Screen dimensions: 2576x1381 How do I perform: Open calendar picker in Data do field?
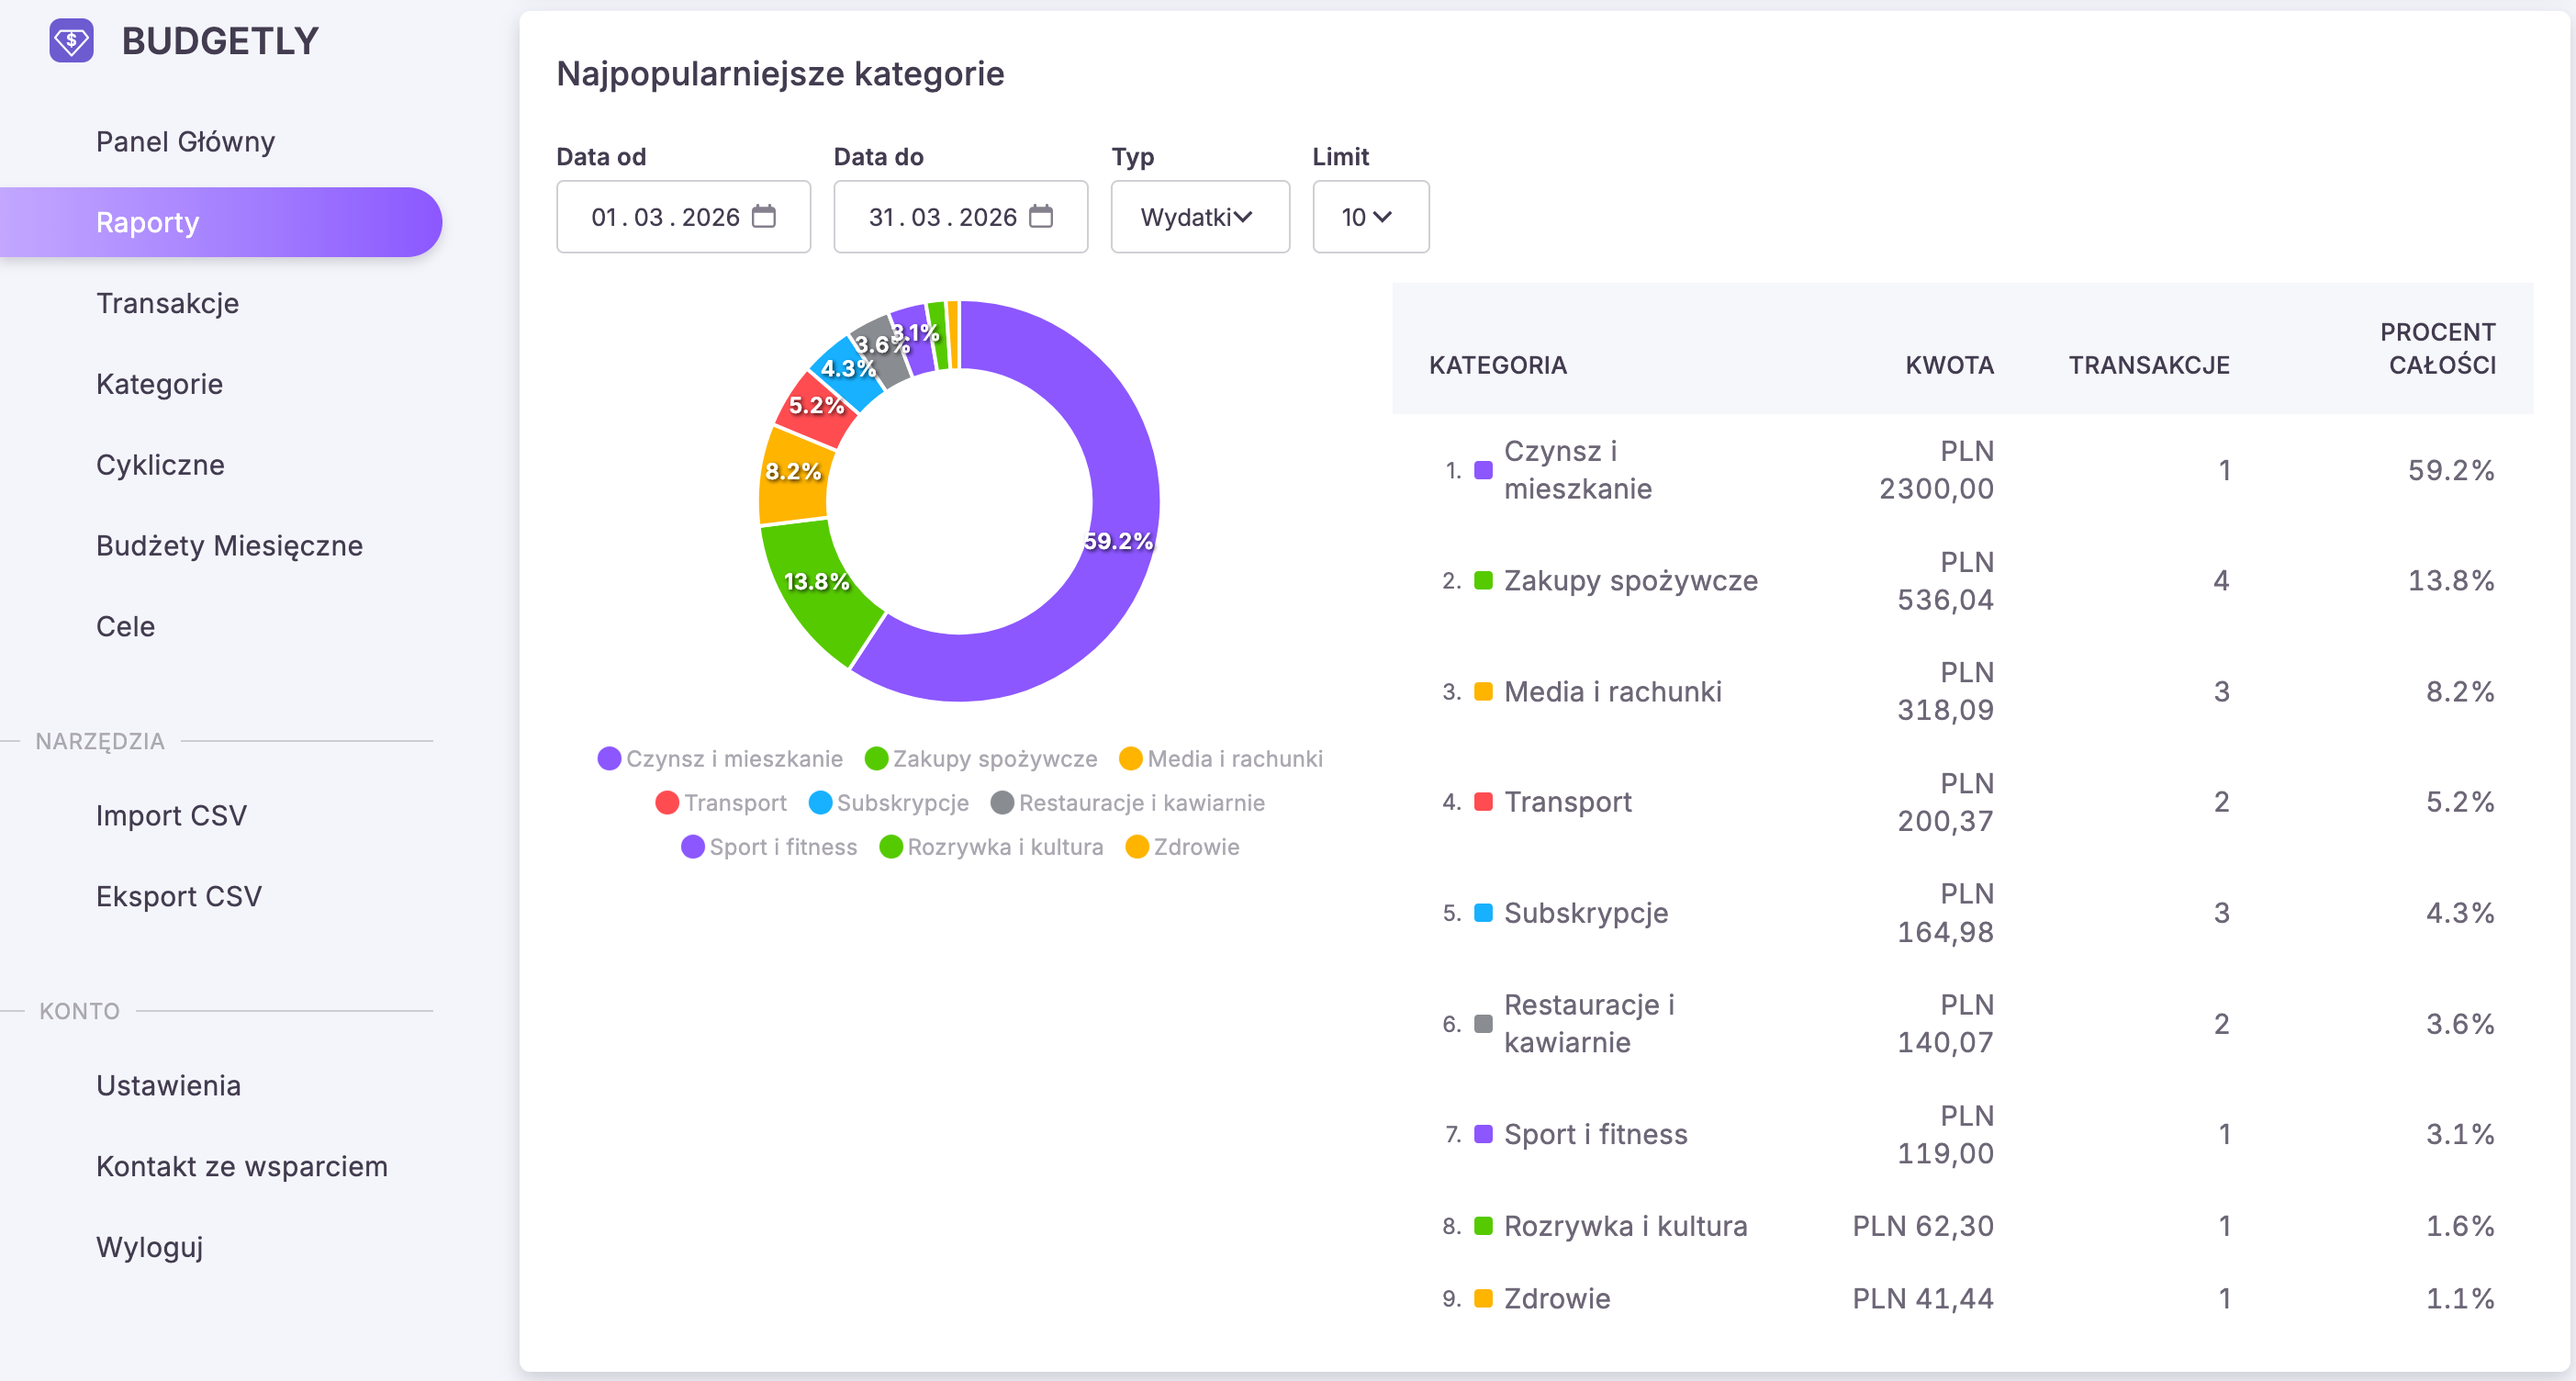pyautogui.click(x=1041, y=216)
